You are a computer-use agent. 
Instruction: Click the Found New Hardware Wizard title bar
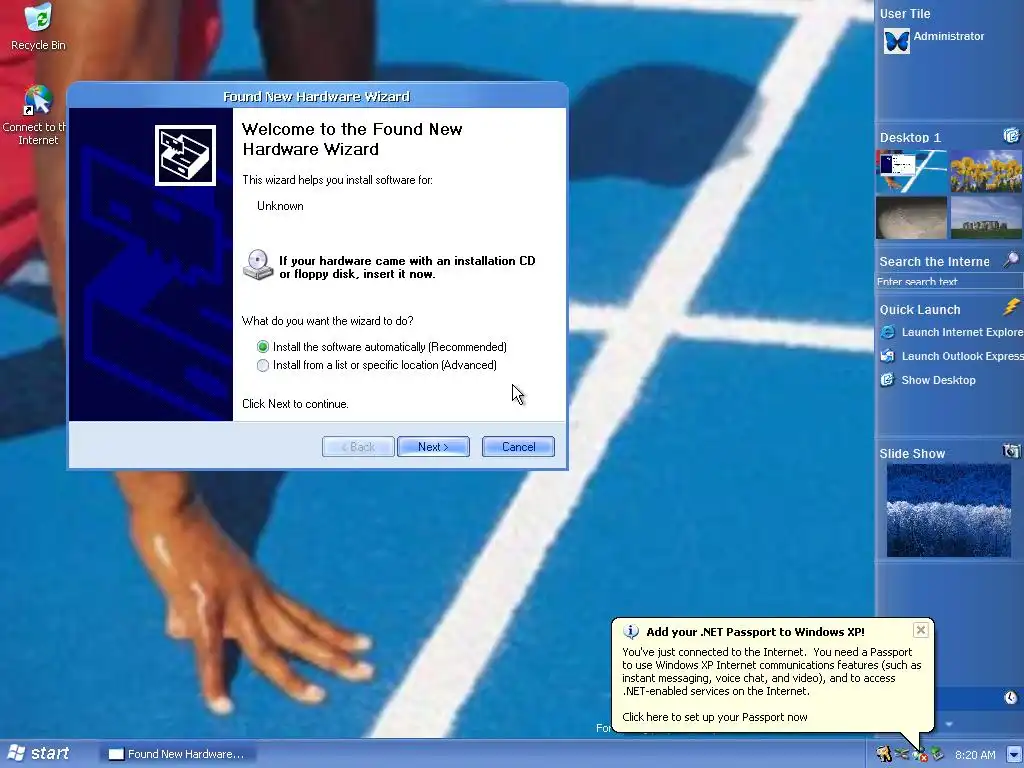coord(317,96)
